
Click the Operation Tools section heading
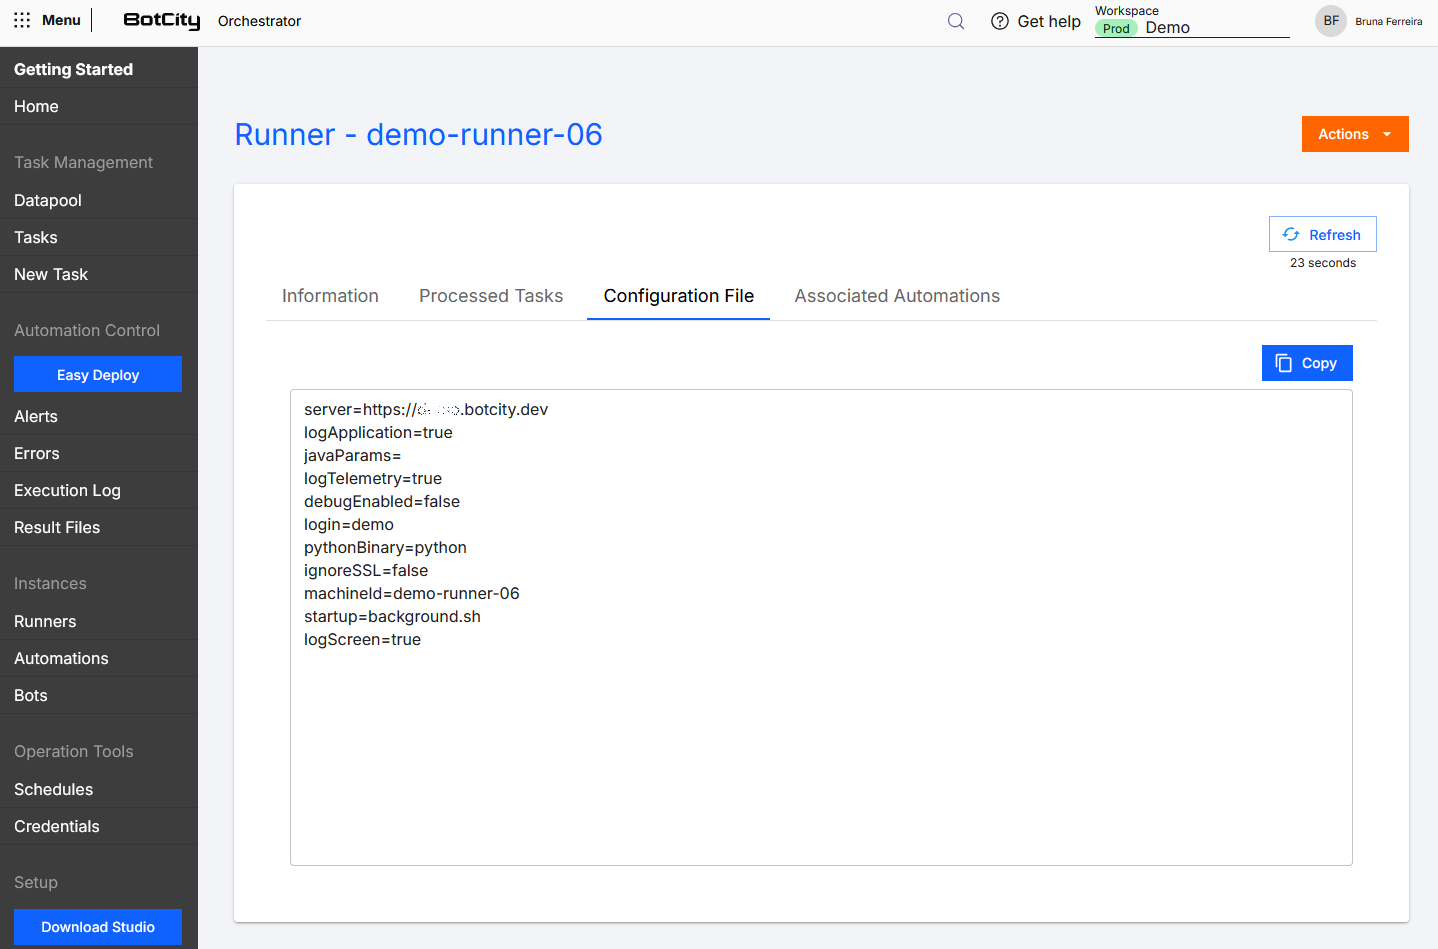[x=73, y=751]
